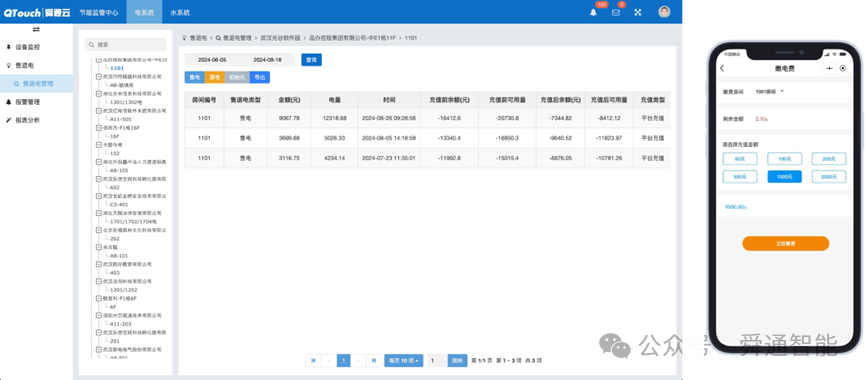The width and height of the screenshot is (865, 380).
Task: Open 报警管理 in the sidebar
Action: coord(28,102)
